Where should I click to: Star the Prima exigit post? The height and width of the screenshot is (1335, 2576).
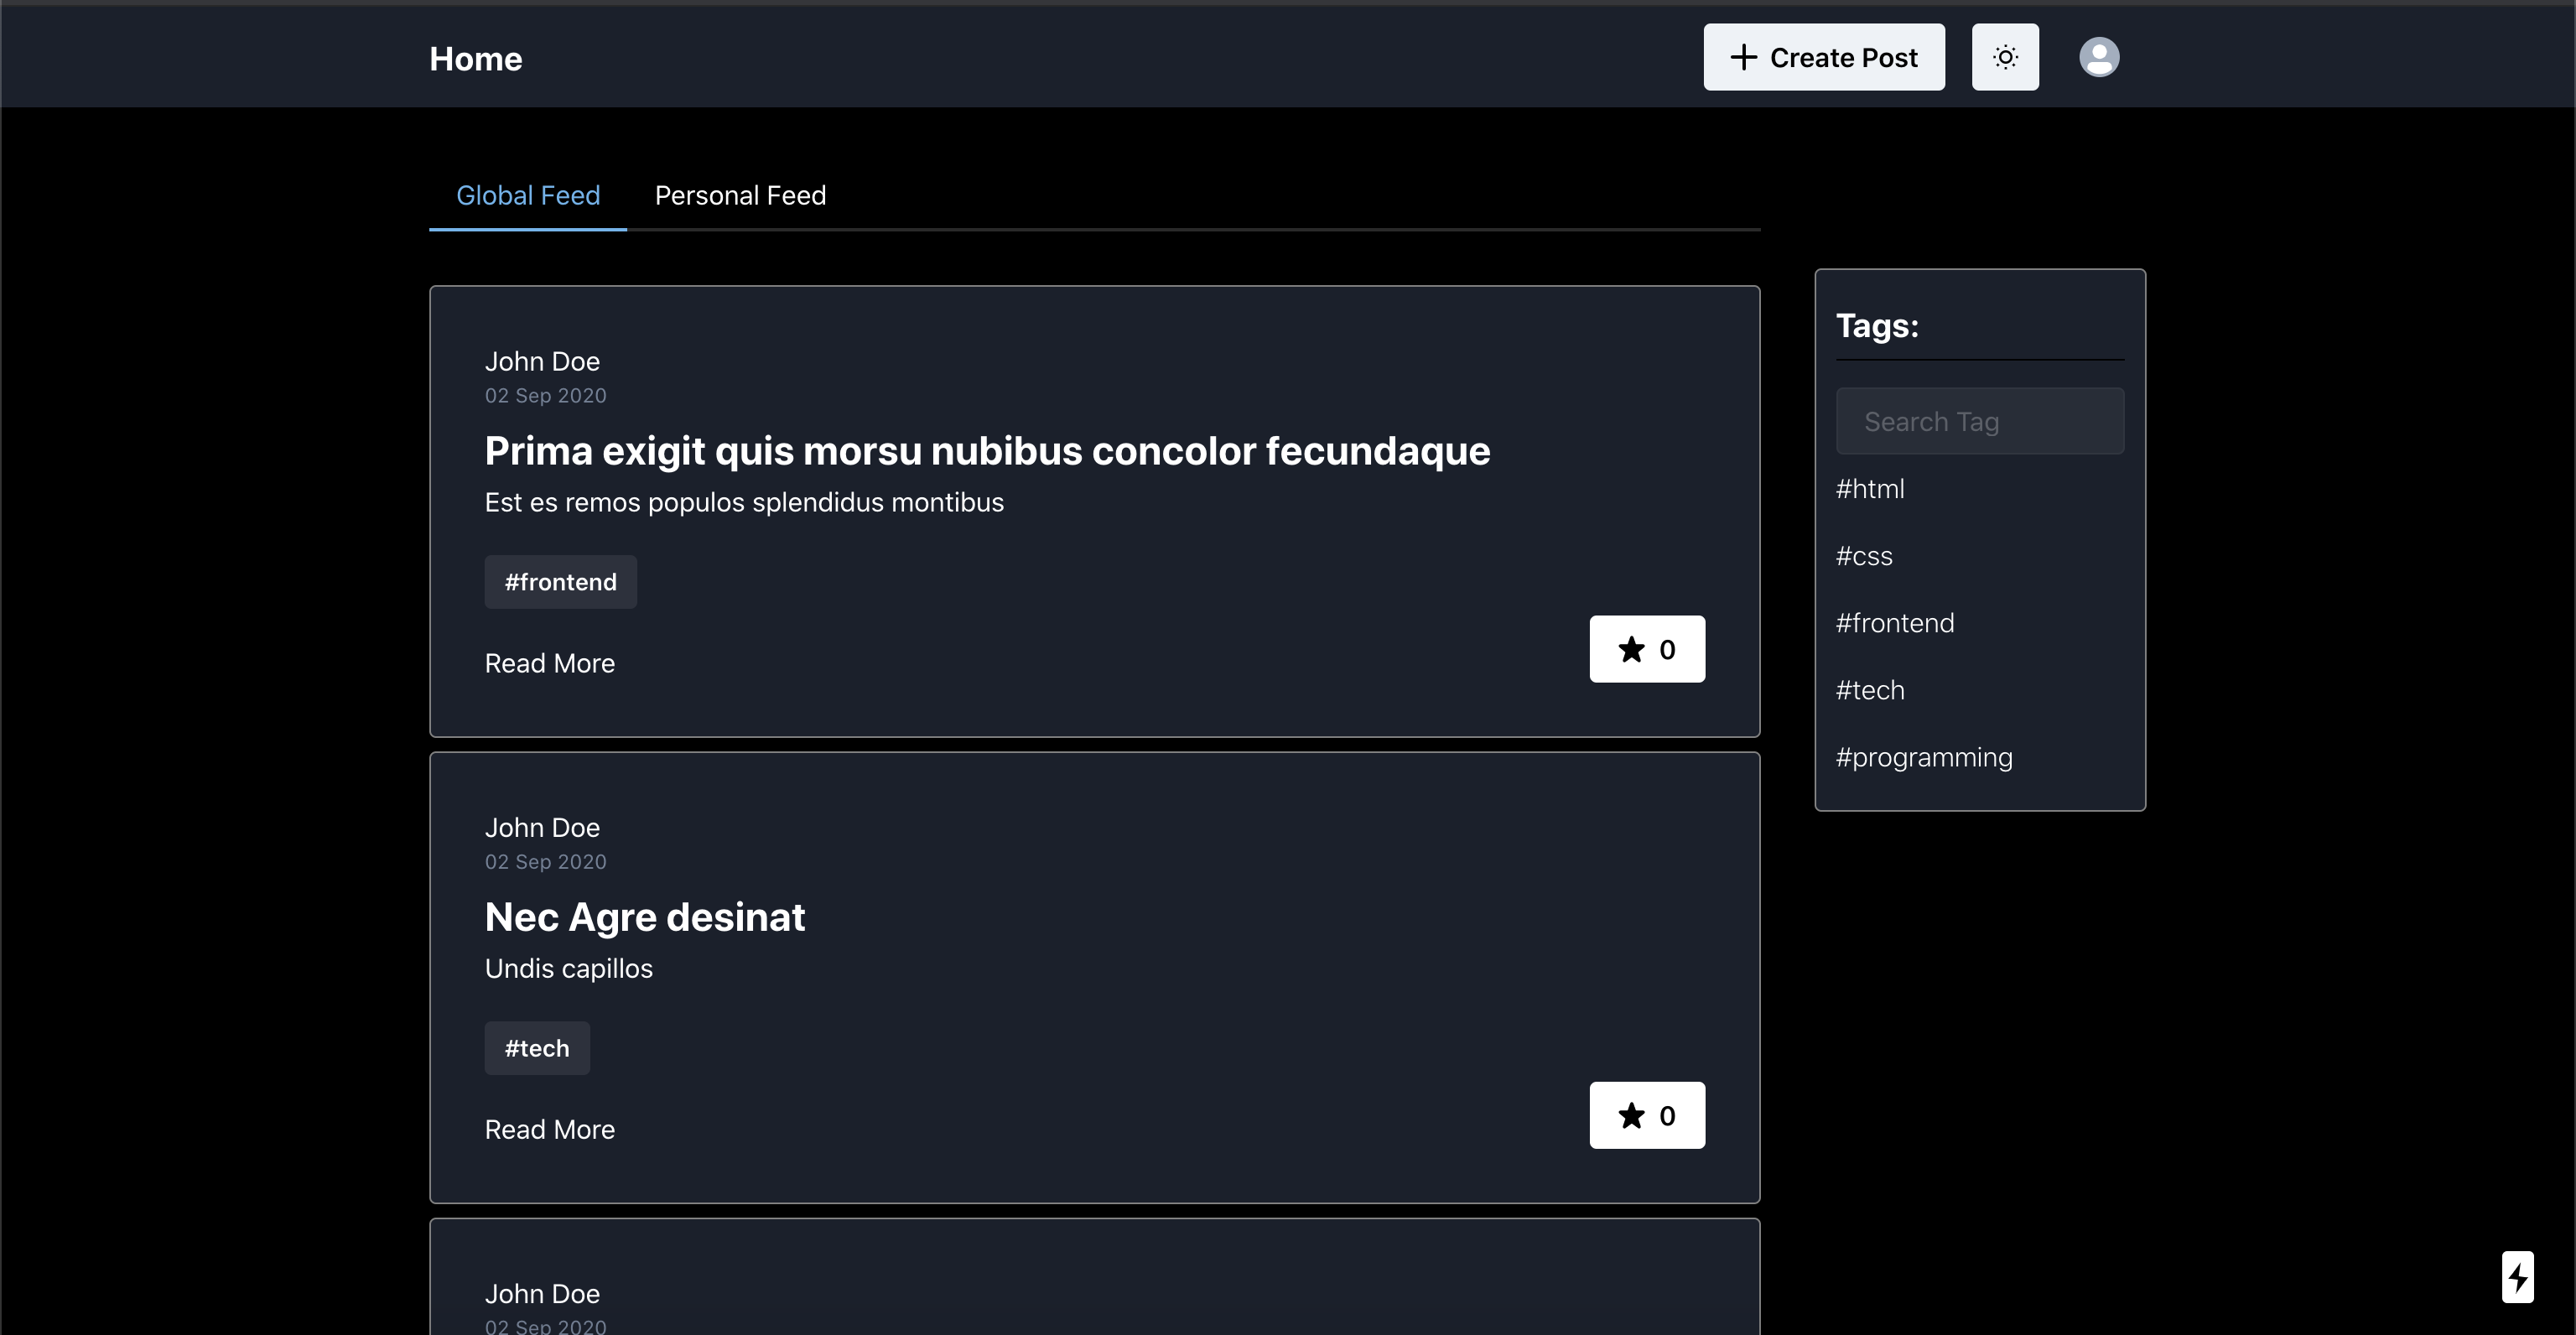1646,649
